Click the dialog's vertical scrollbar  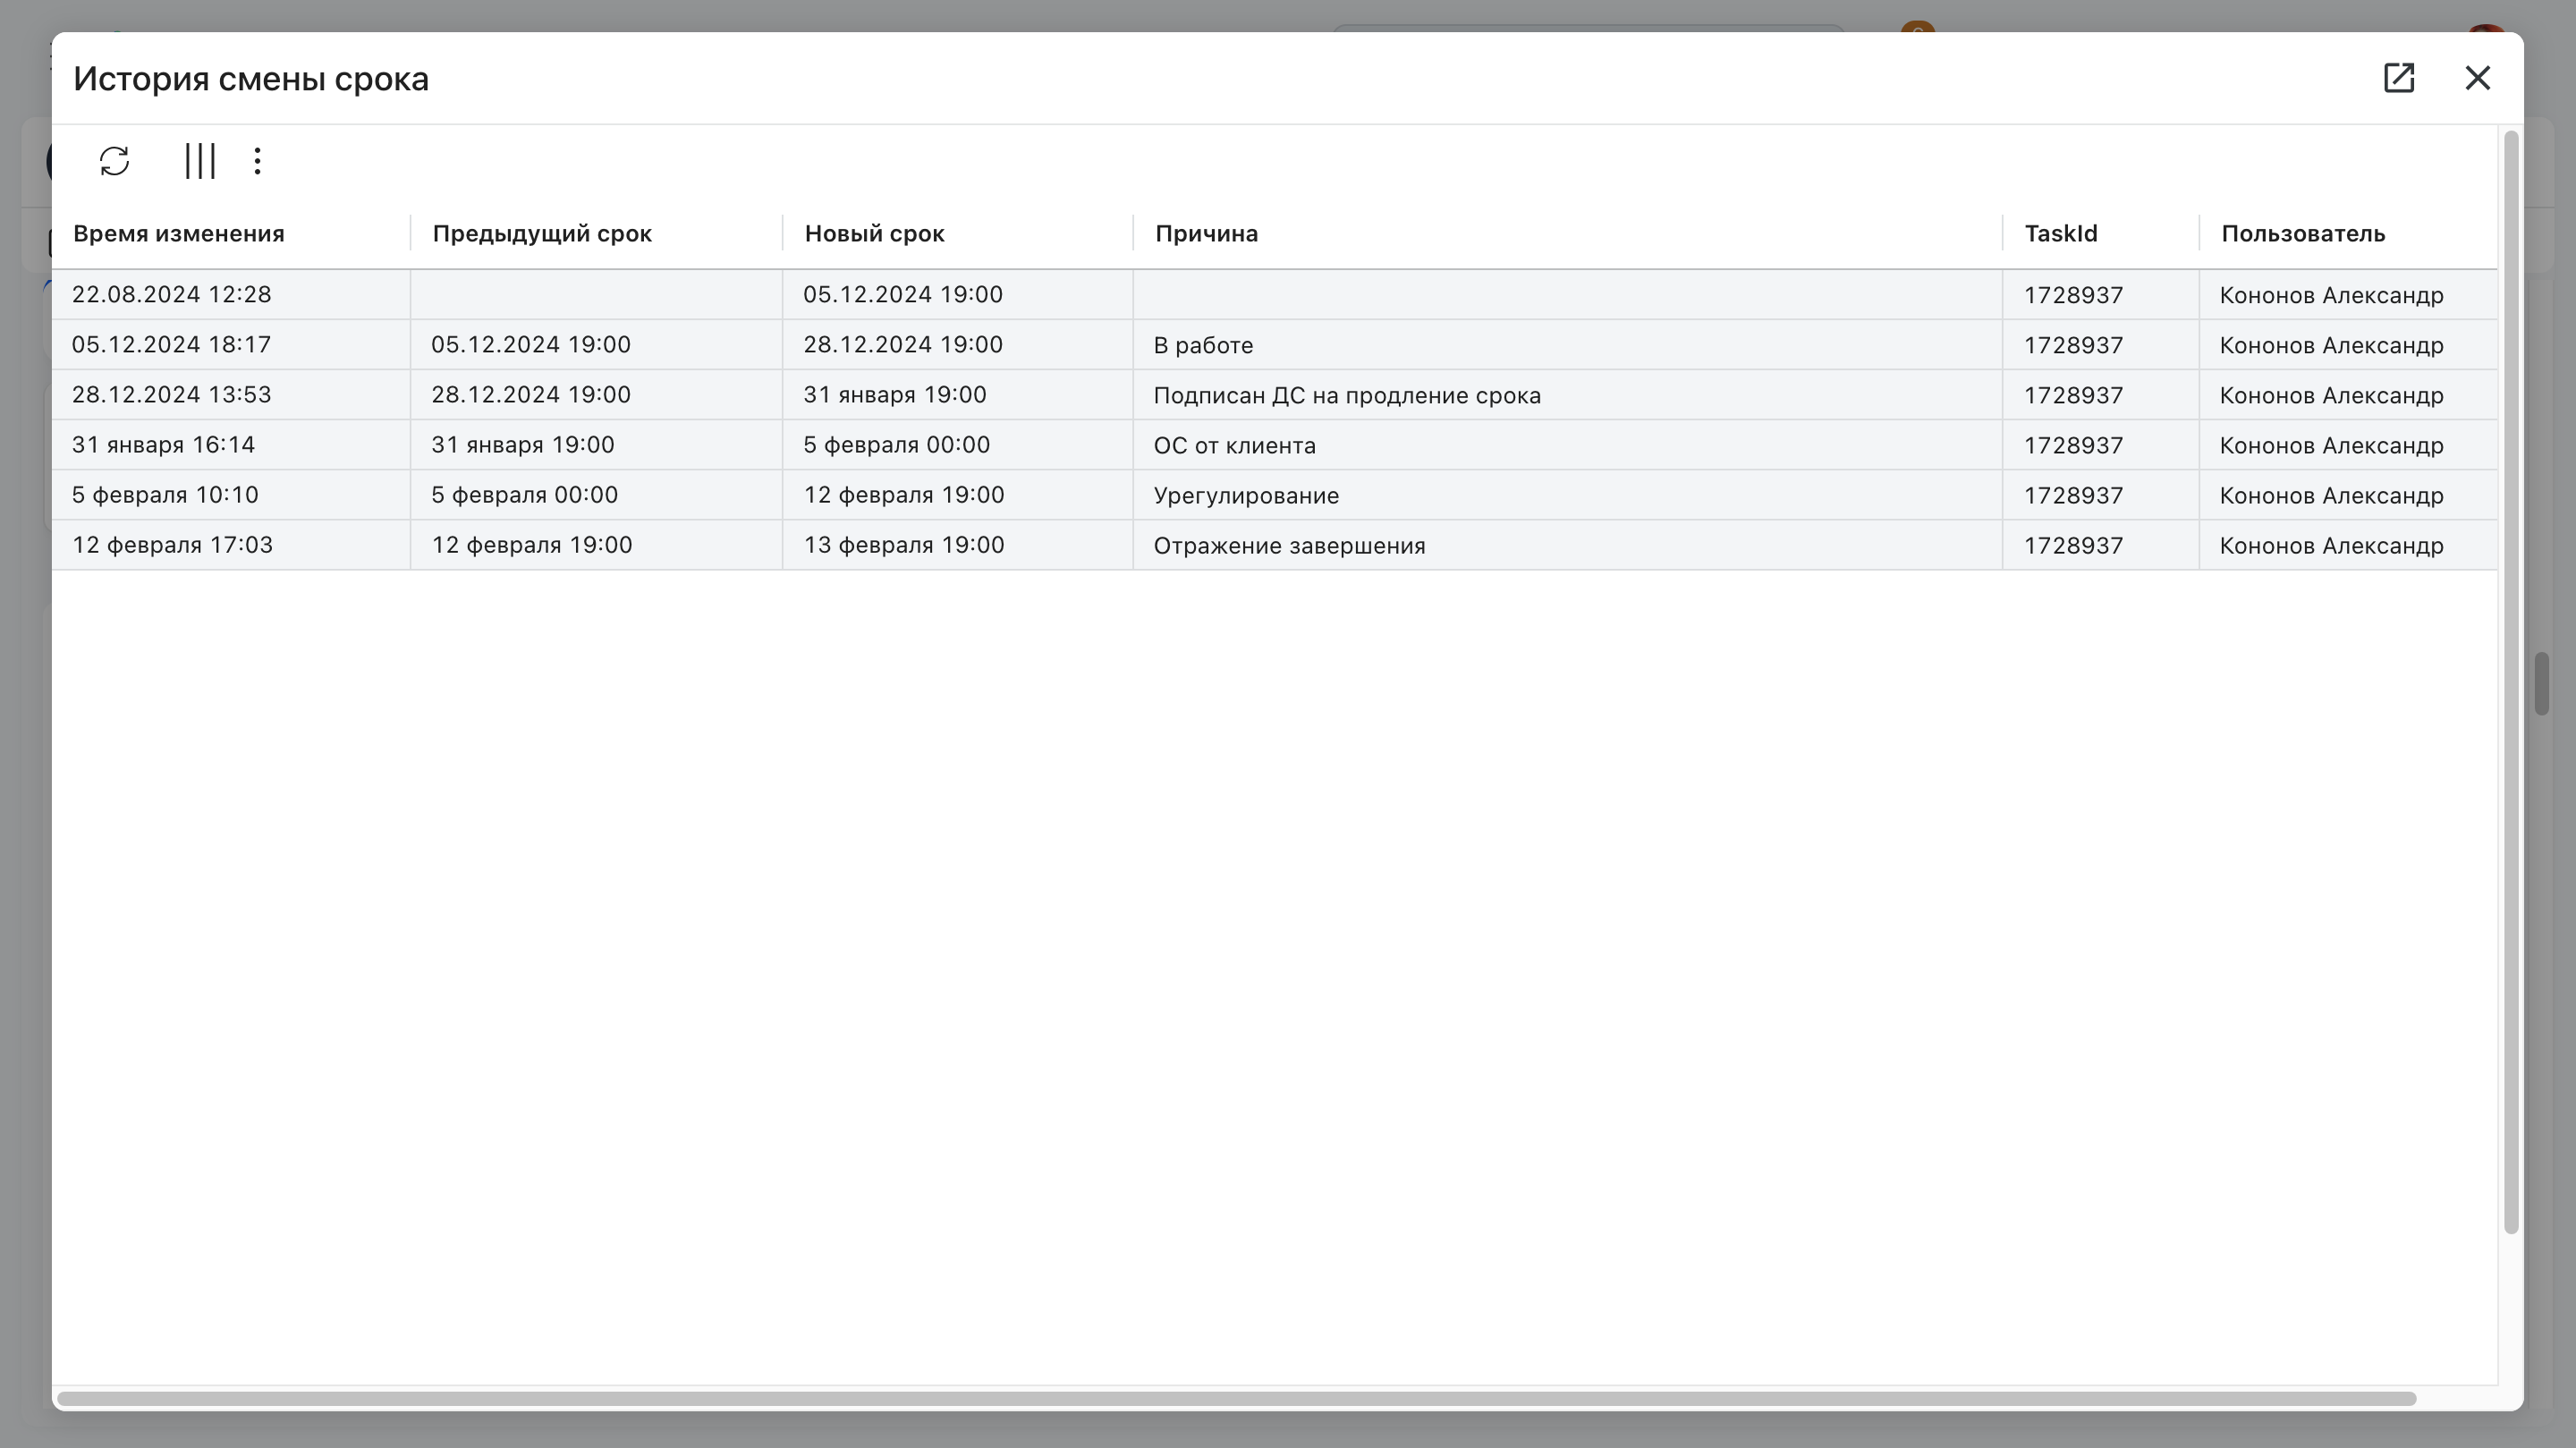coord(2510,682)
